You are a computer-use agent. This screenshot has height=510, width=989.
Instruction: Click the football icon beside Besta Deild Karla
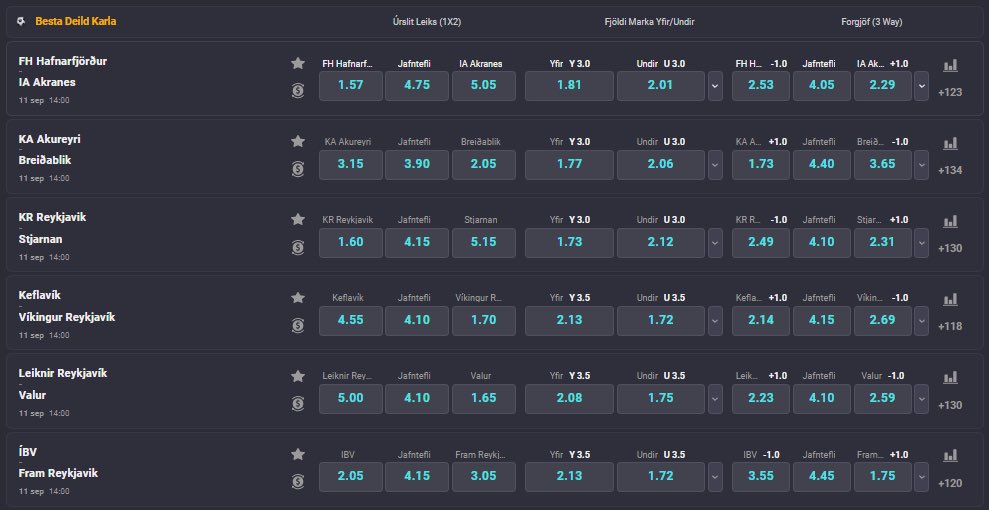coord(21,21)
